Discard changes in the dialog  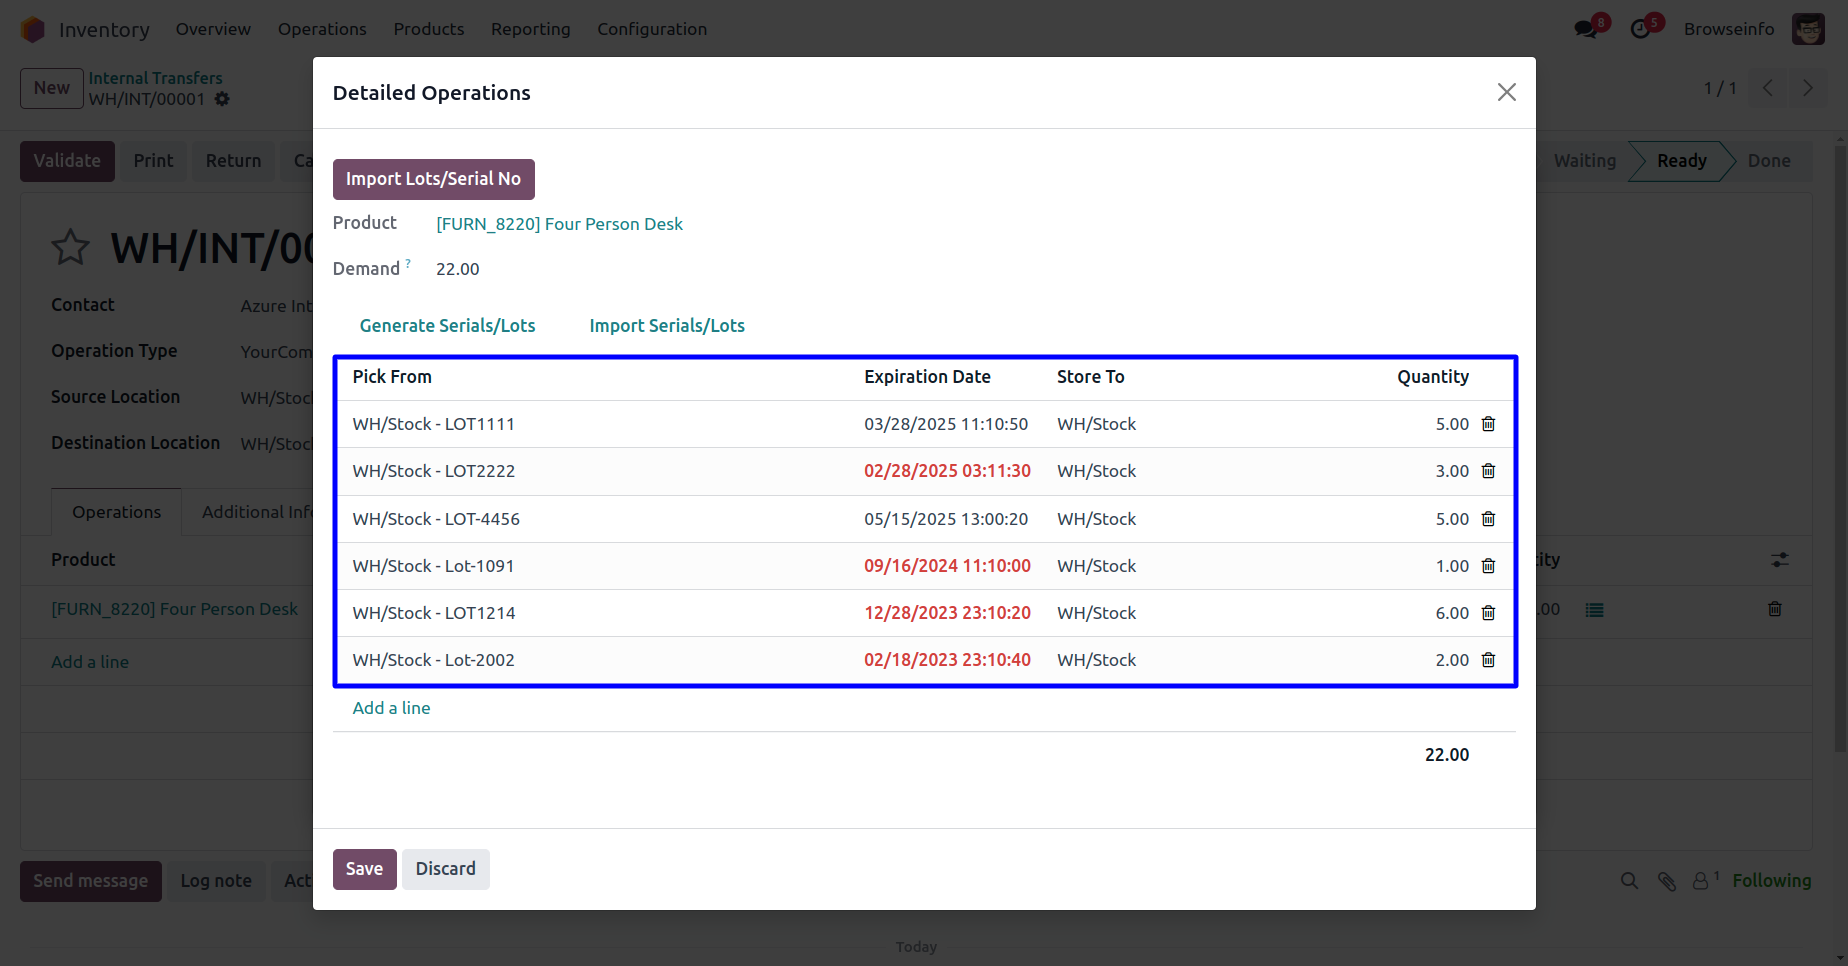(x=445, y=869)
